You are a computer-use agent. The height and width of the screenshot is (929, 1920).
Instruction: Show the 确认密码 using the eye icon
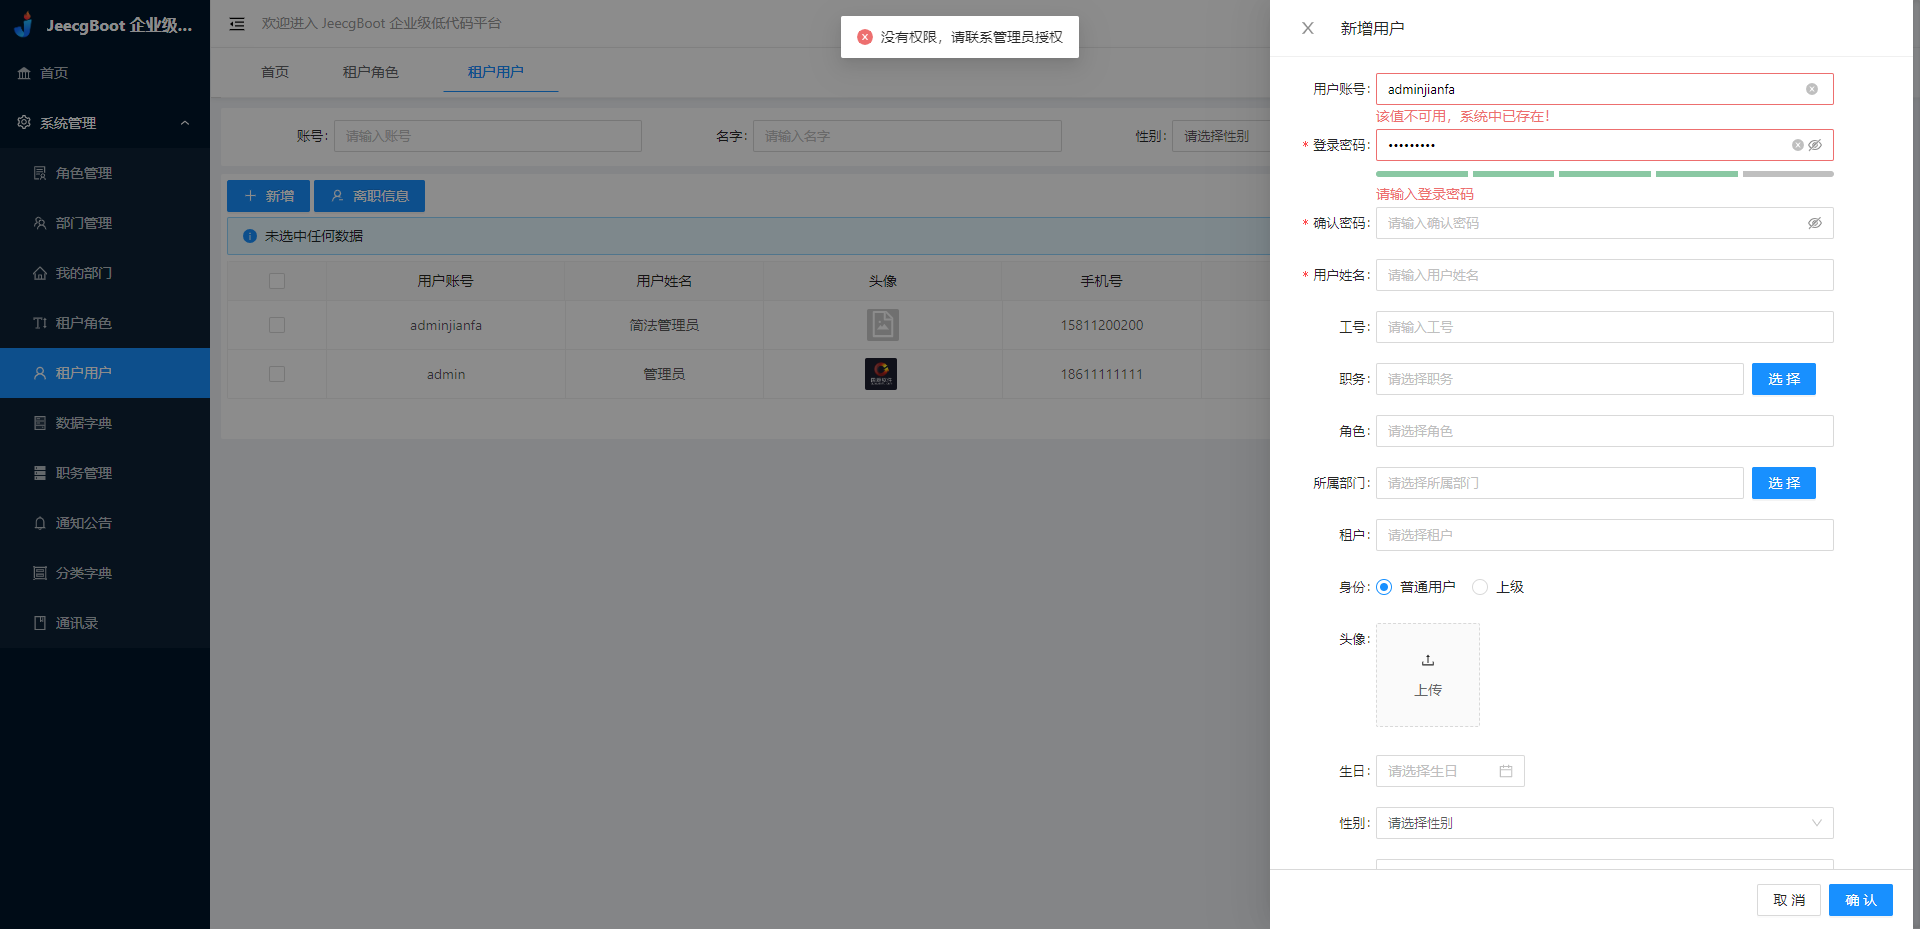point(1815,223)
